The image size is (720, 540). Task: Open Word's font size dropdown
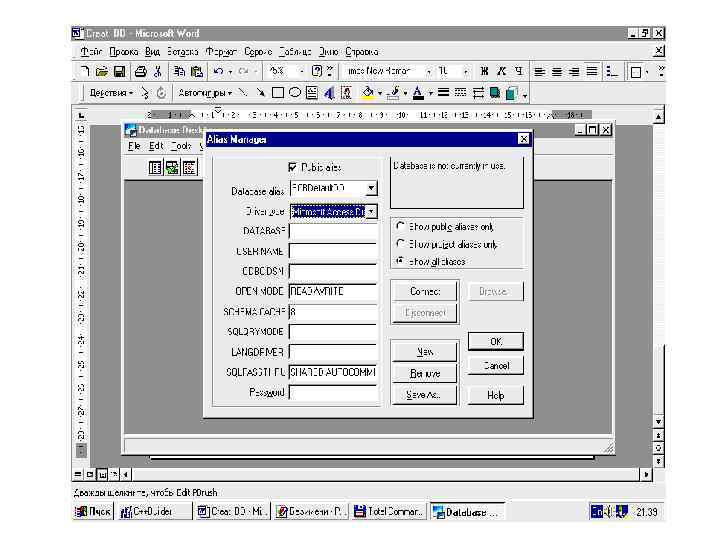[466, 71]
